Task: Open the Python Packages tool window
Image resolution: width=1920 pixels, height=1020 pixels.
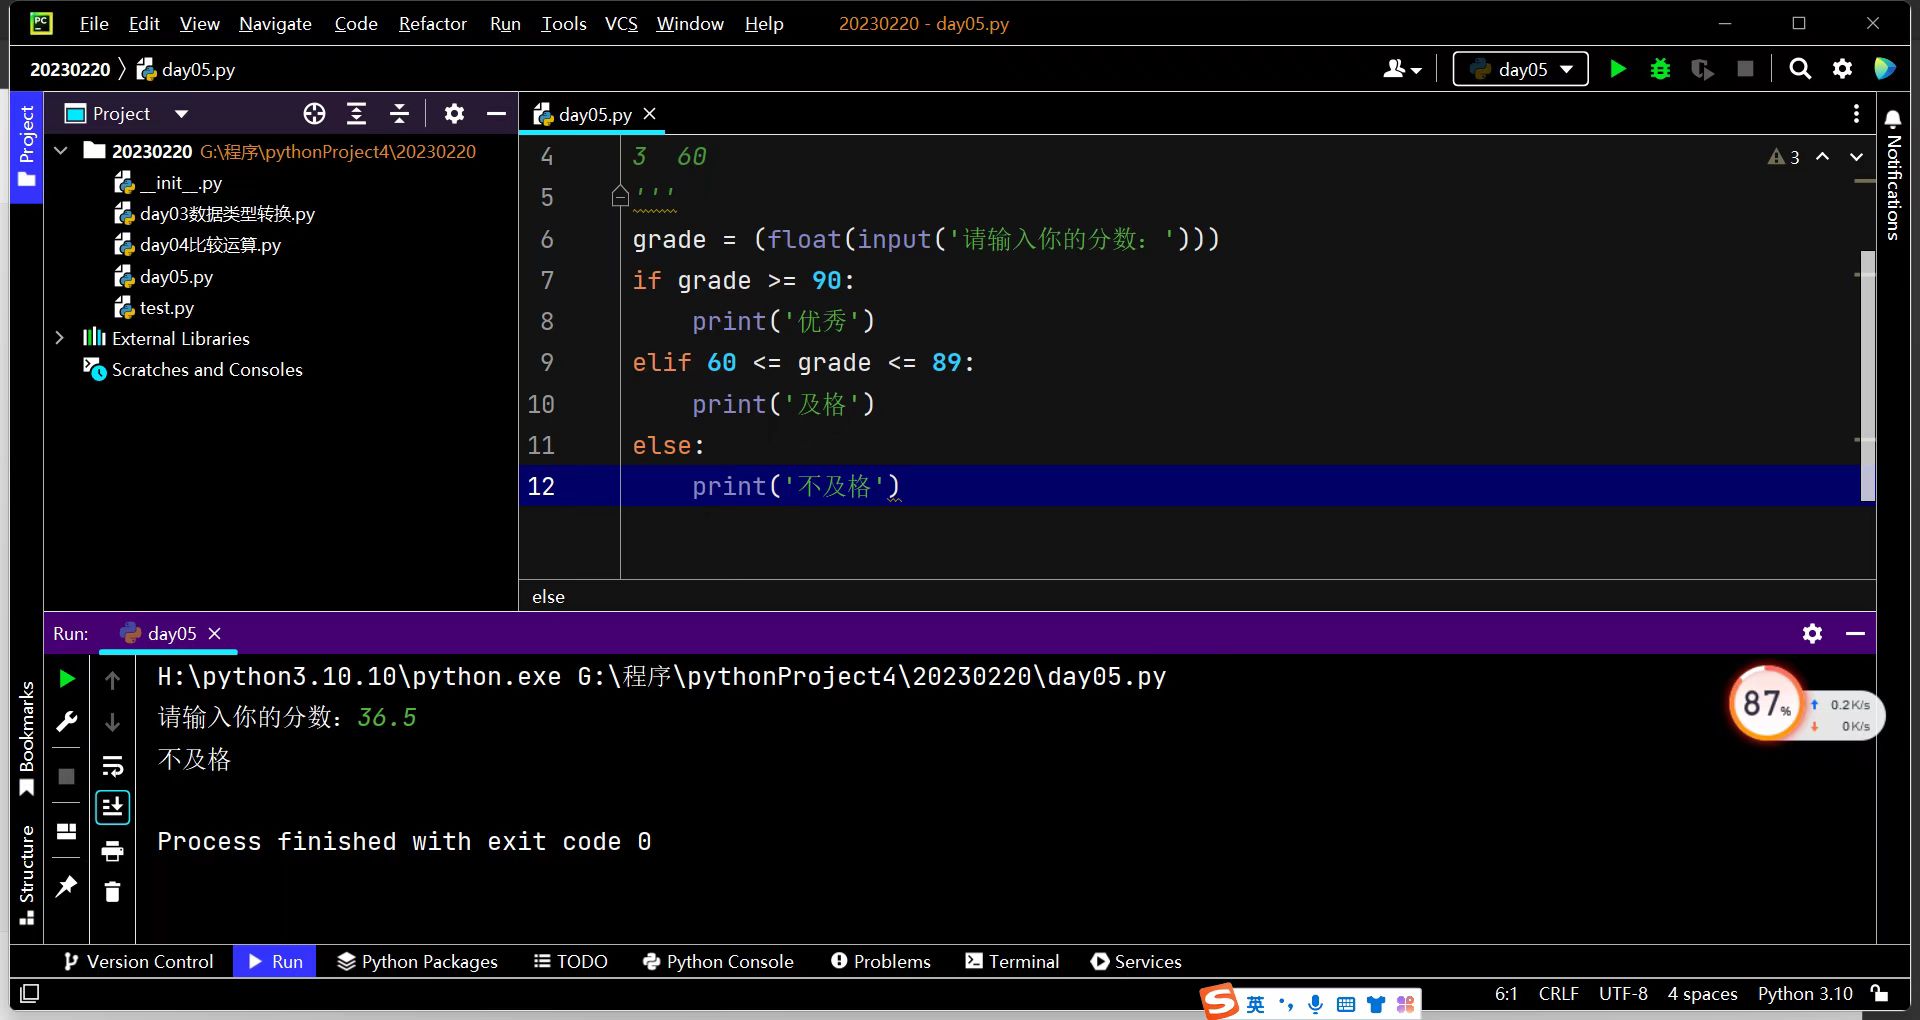Action: click(x=417, y=961)
